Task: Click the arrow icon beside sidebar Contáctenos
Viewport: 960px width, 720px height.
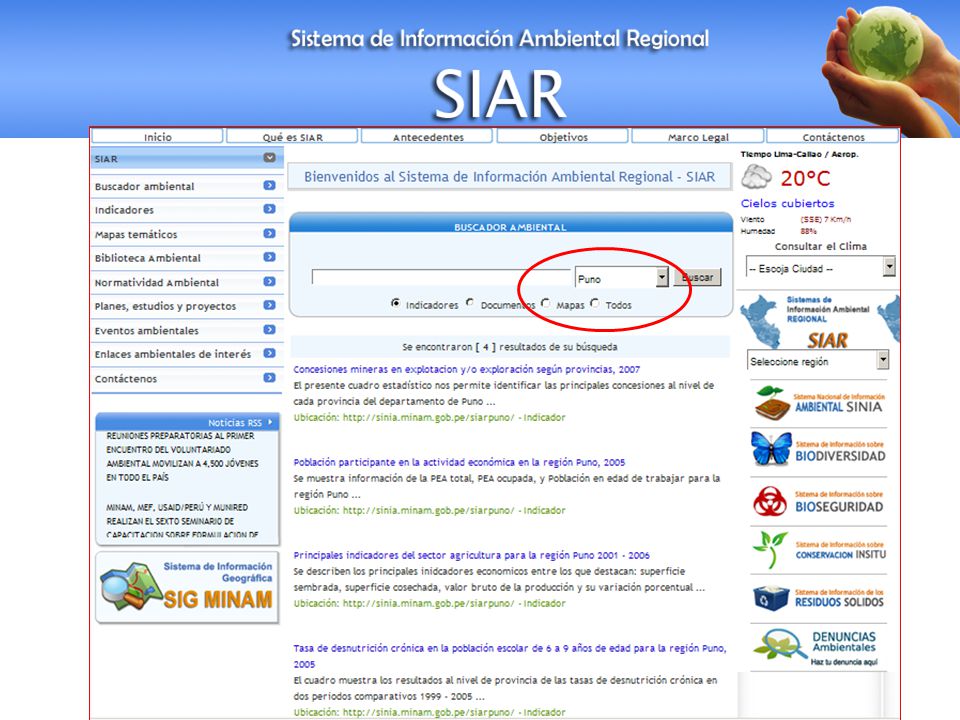Action: 269,378
